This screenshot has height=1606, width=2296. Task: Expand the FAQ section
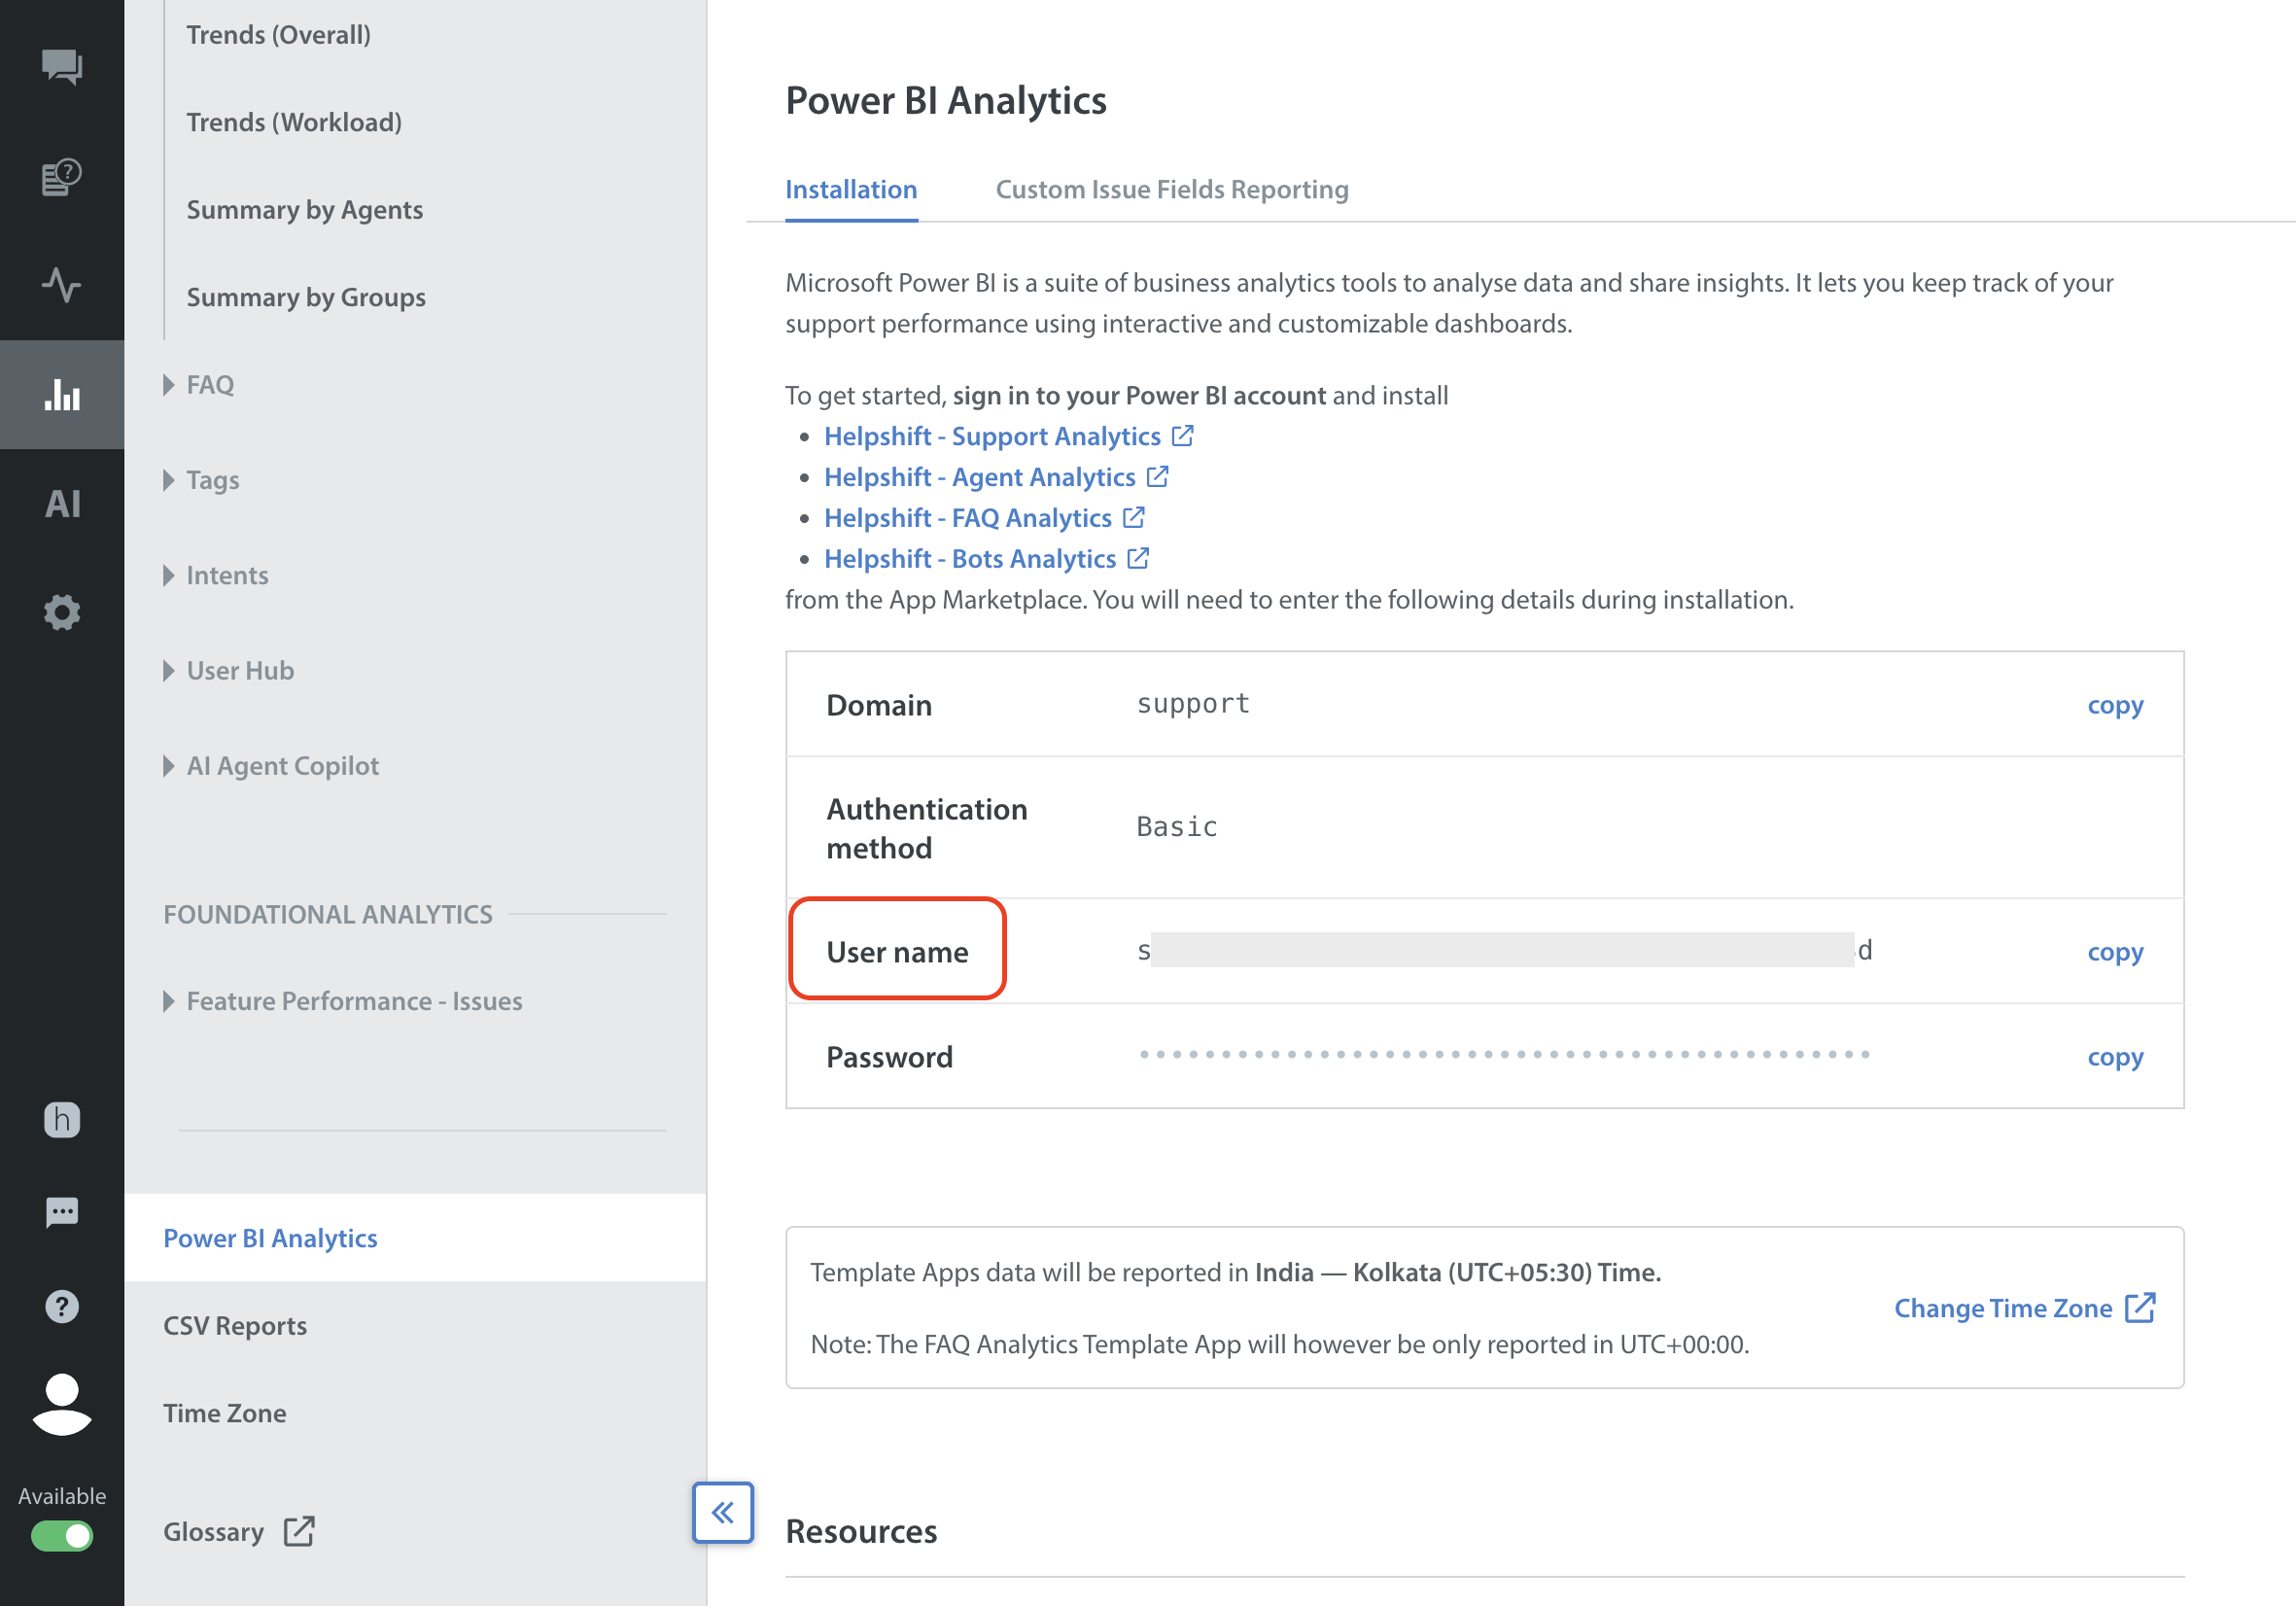[209, 385]
